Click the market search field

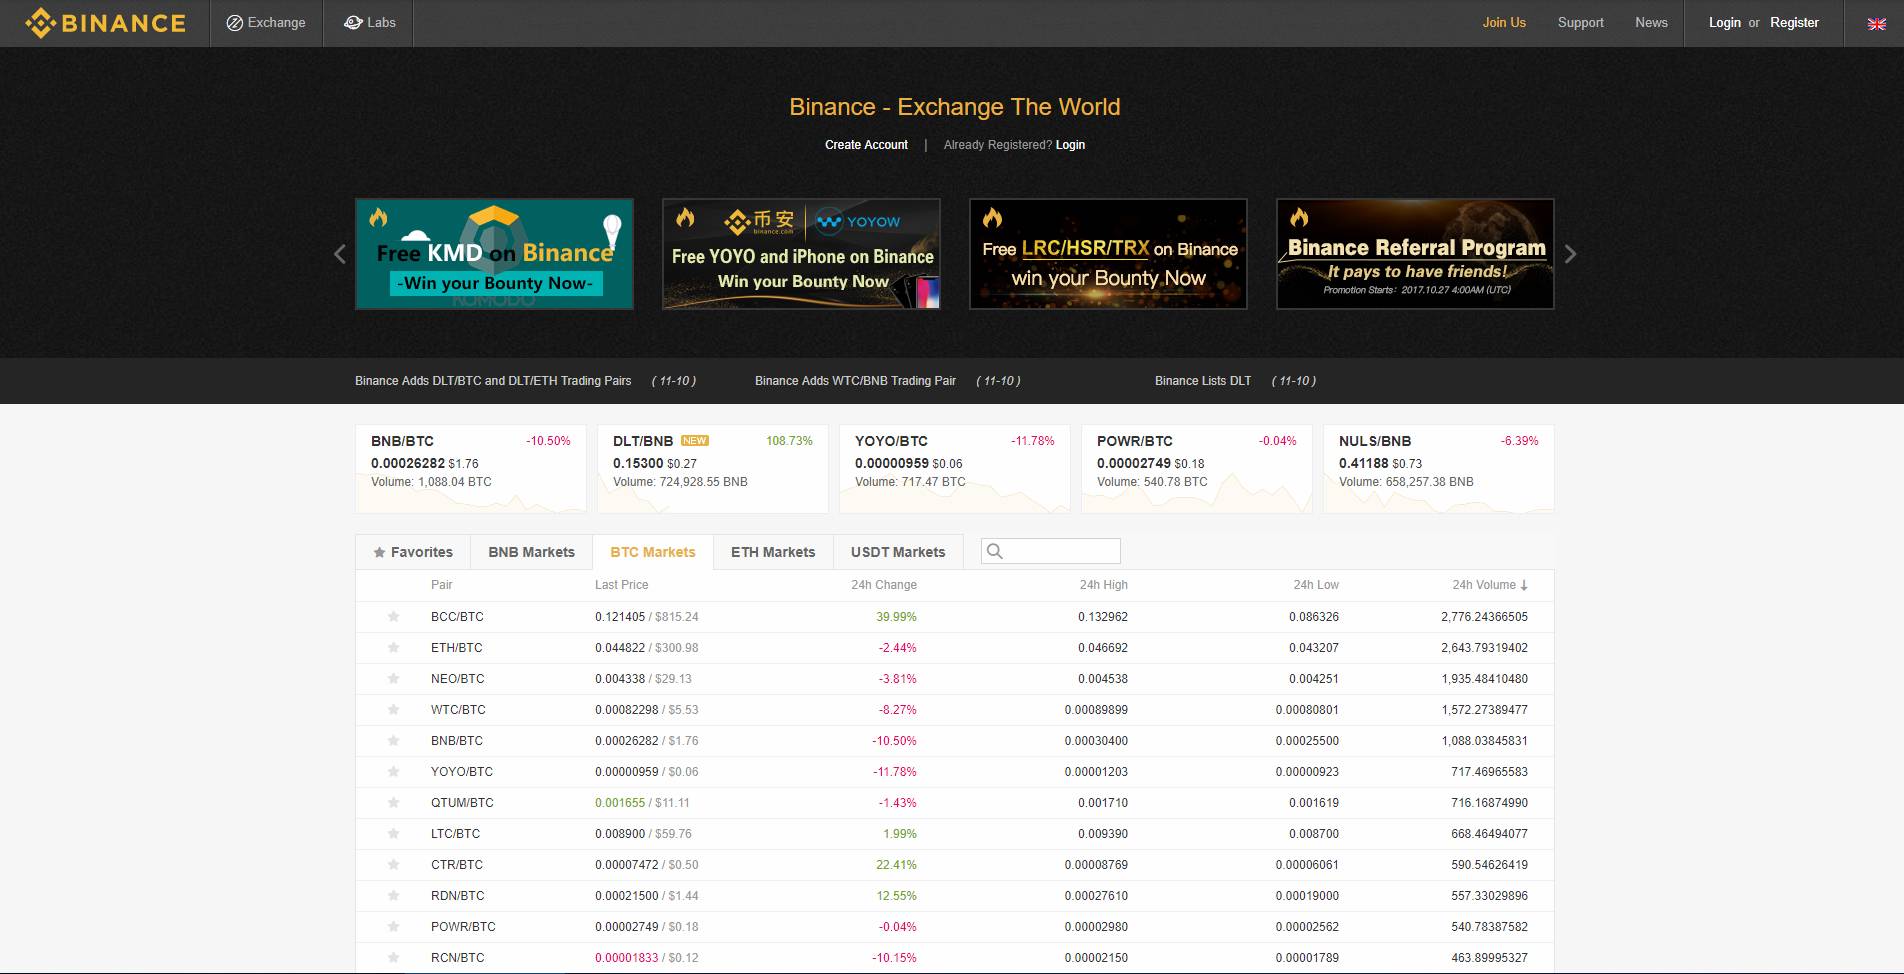1051,551
